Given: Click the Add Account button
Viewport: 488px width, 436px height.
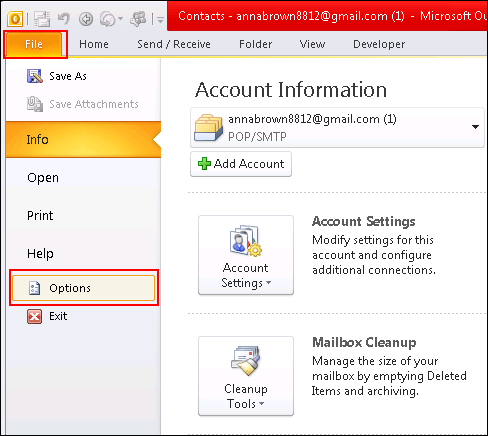Looking at the screenshot, I should (241, 164).
